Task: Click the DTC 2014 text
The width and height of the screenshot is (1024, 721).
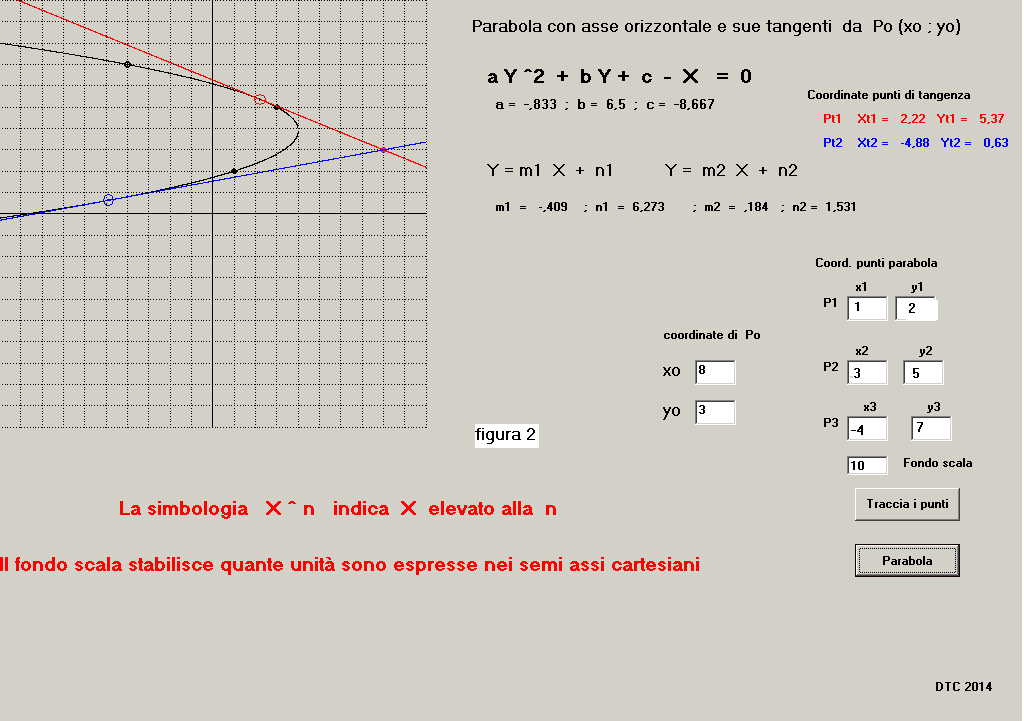Action: click(x=963, y=687)
